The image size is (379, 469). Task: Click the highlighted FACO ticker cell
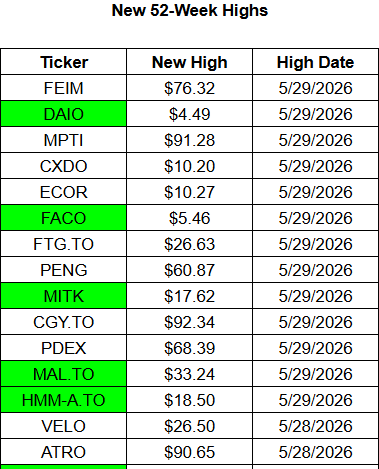pyautogui.click(x=64, y=218)
